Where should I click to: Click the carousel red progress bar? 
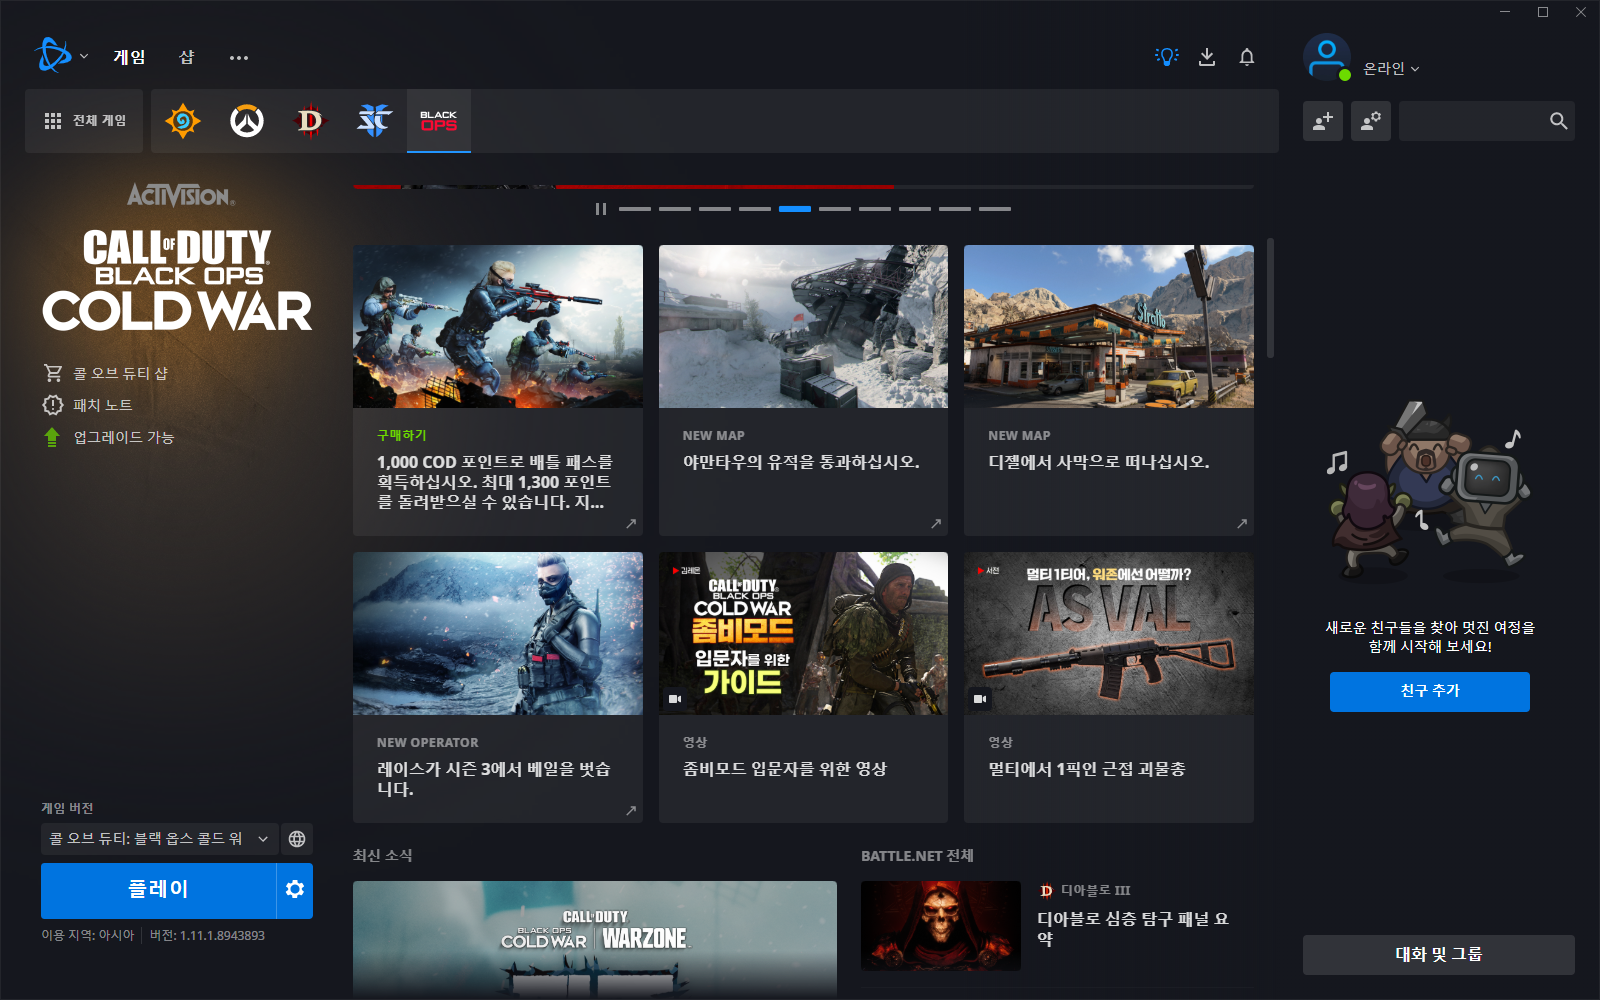coord(623,187)
